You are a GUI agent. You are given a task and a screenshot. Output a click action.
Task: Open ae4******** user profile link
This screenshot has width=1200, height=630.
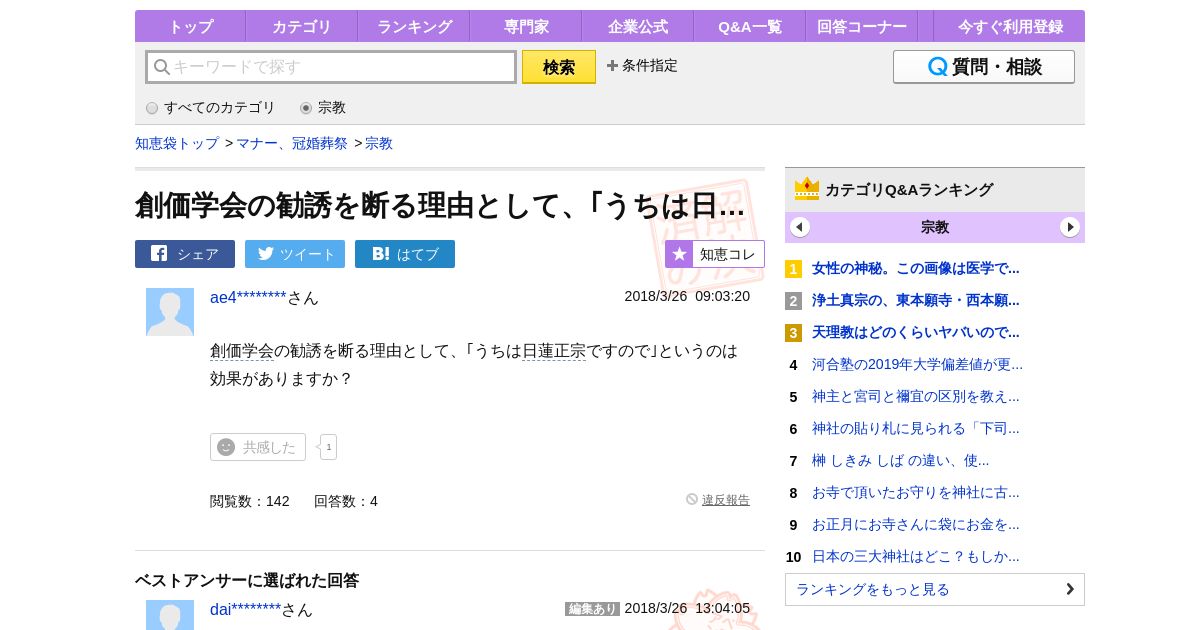(x=248, y=297)
